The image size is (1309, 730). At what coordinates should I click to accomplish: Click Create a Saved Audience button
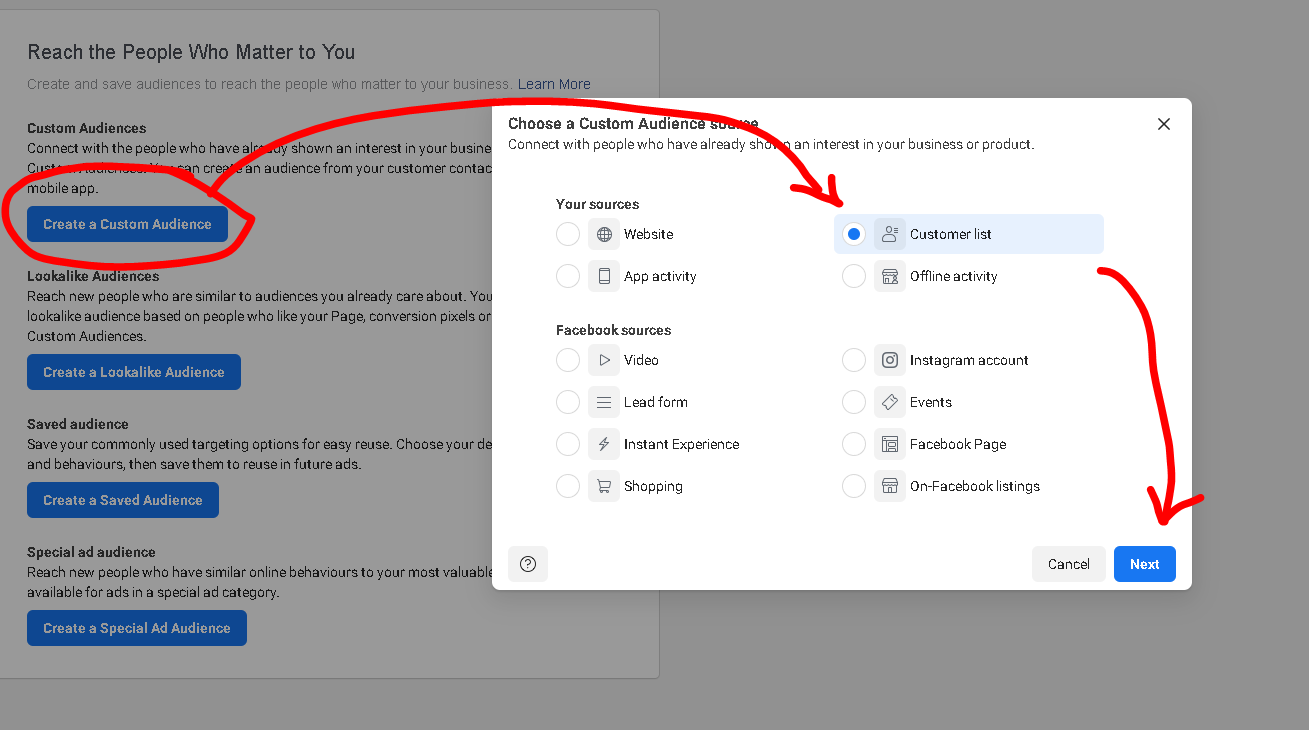[123, 500]
